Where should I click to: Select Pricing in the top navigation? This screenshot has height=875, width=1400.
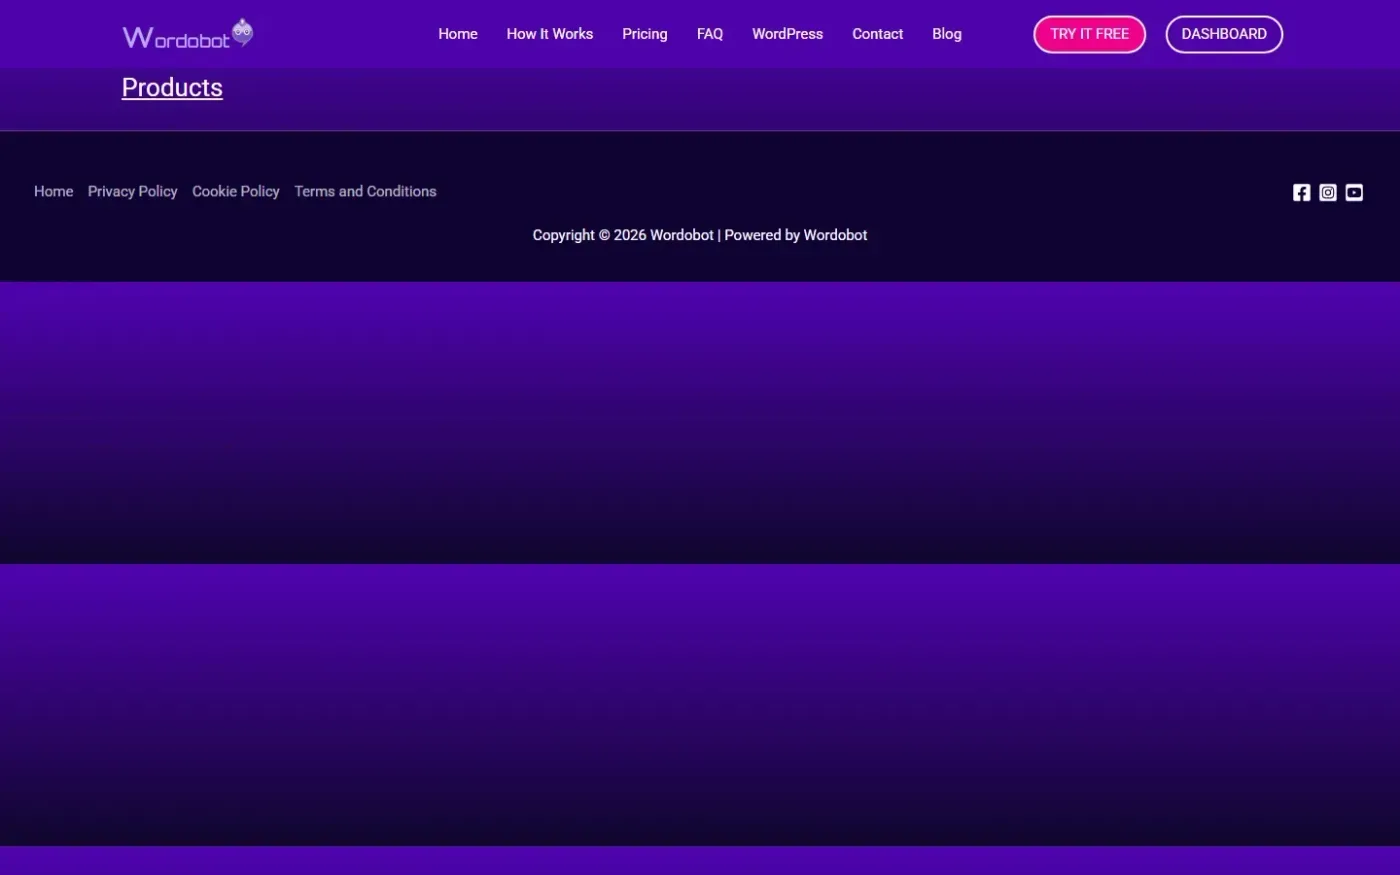[645, 34]
